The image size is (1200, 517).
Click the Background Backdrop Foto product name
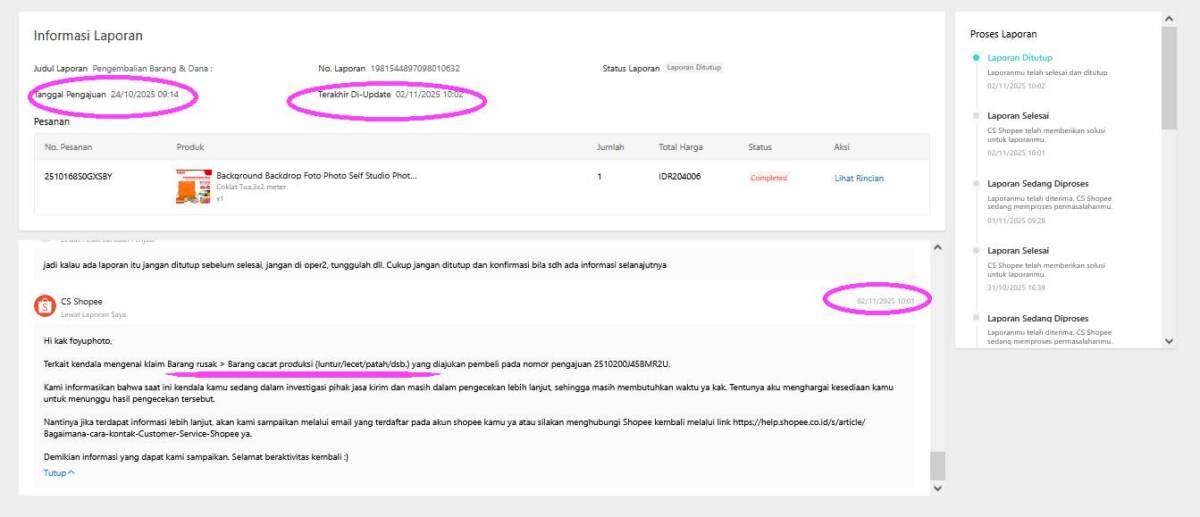(x=316, y=176)
